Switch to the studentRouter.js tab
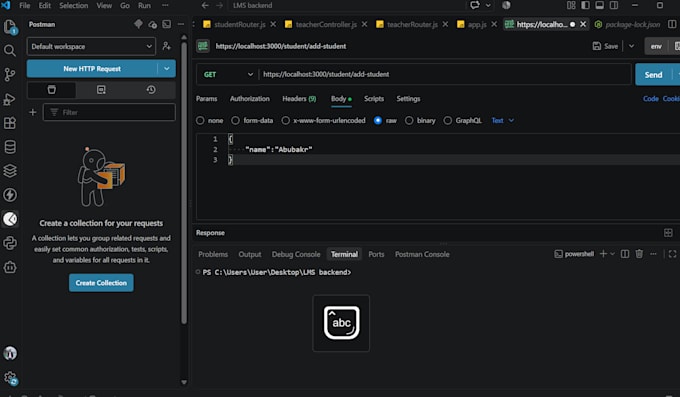The width and height of the screenshot is (680, 397). [x=239, y=24]
